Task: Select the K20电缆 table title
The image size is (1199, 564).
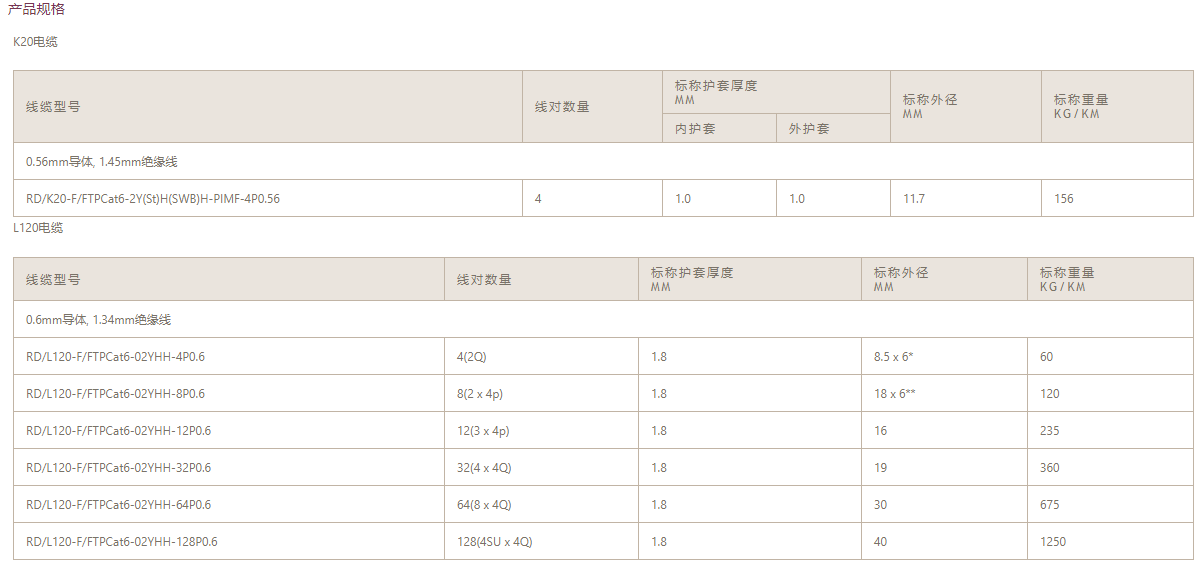Action: click(36, 42)
